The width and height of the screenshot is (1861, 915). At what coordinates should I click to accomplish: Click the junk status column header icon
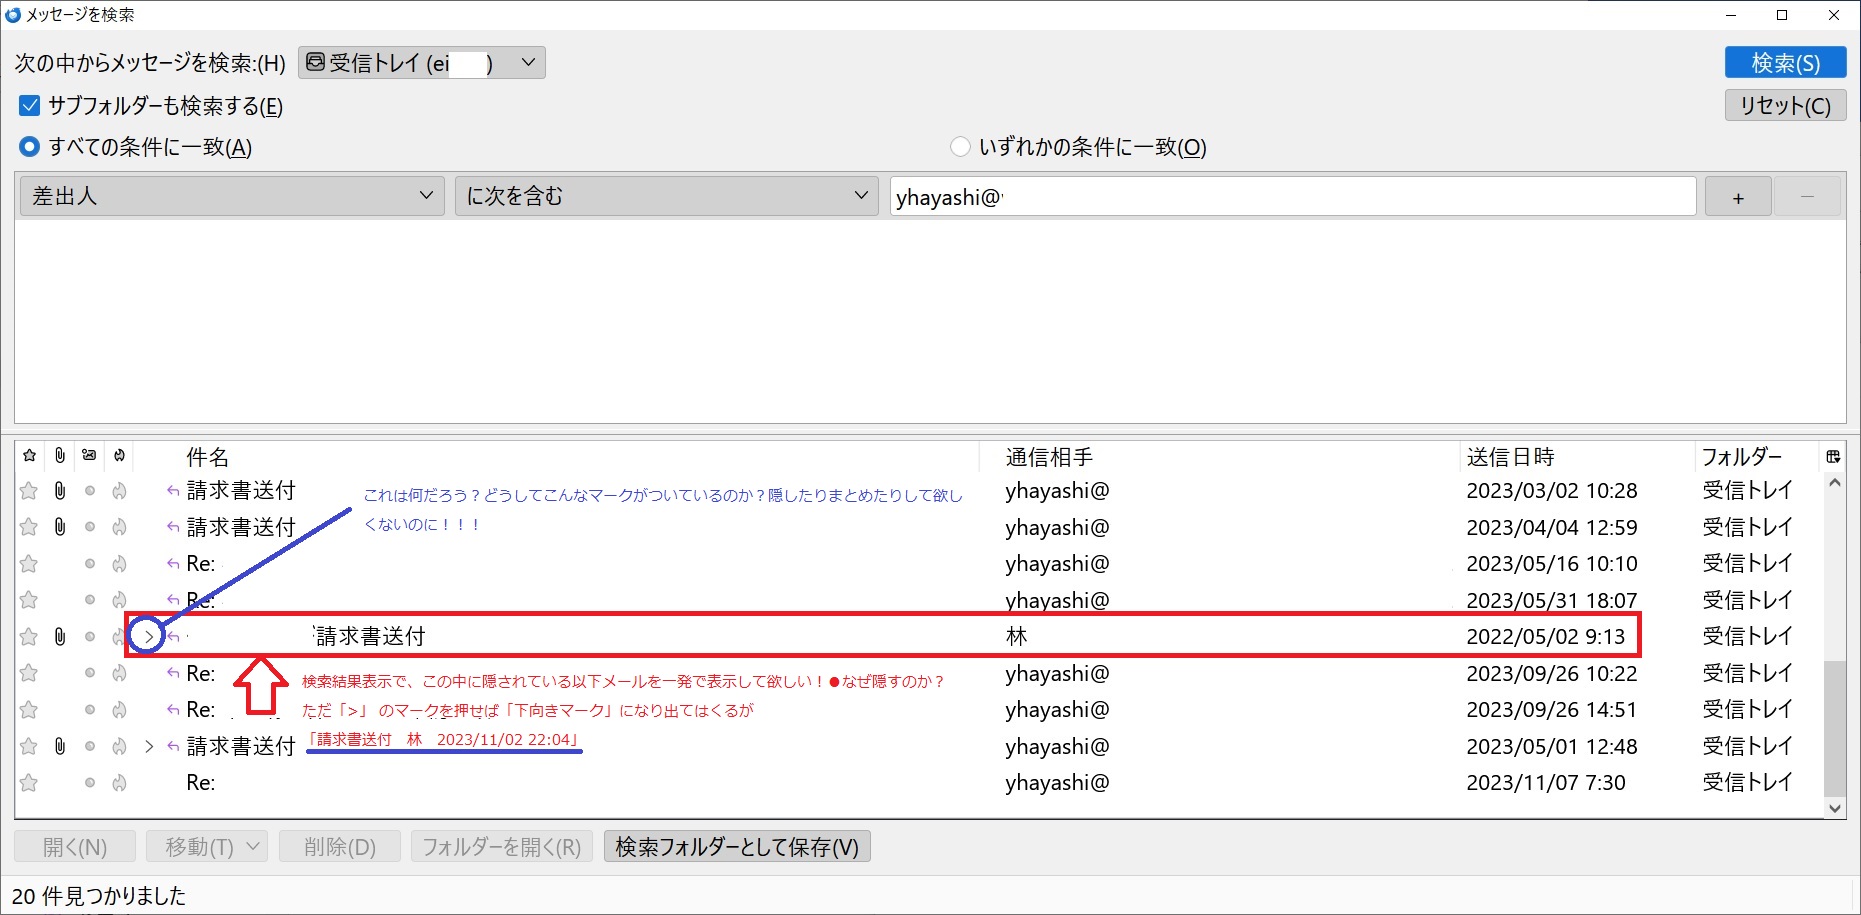(x=119, y=456)
